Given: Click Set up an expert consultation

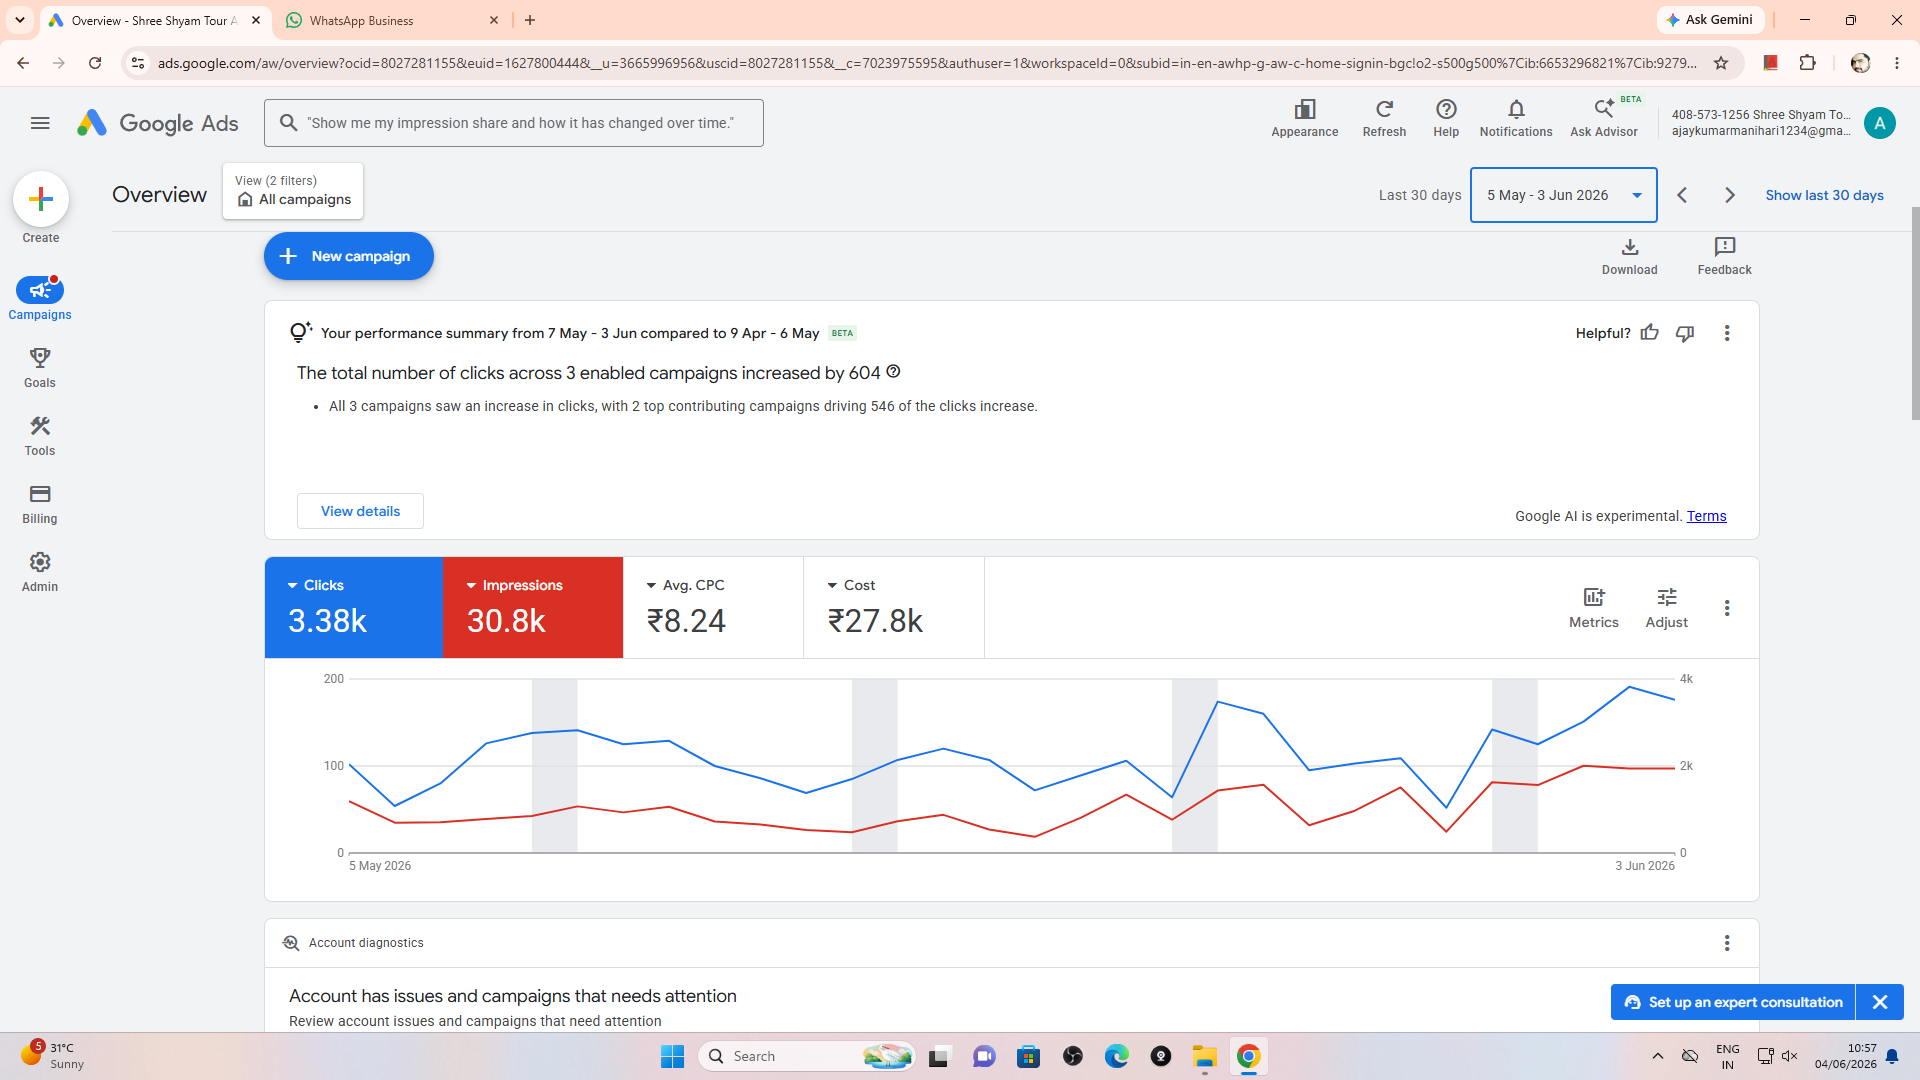Looking at the screenshot, I should point(1734,1002).
